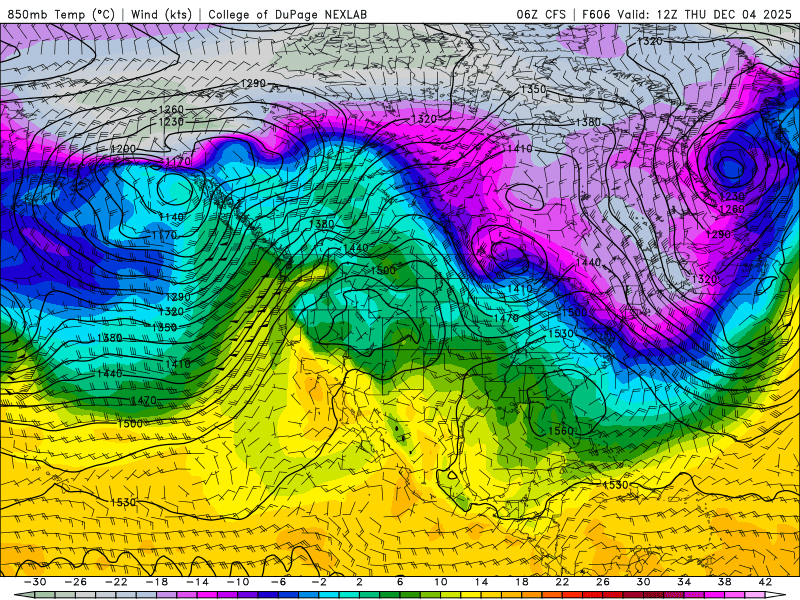Image resolution: width=800 pixels, height=600 pixels.
Task: Click the 1560 contour label
Action: click(x=561, y=431)
